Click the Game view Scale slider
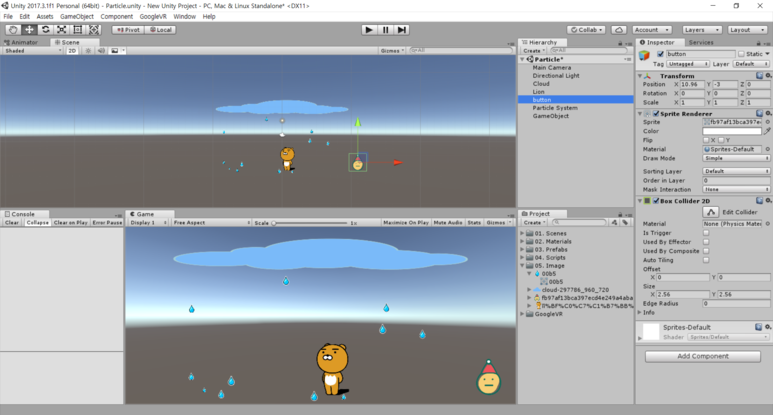 coord(310,223)
